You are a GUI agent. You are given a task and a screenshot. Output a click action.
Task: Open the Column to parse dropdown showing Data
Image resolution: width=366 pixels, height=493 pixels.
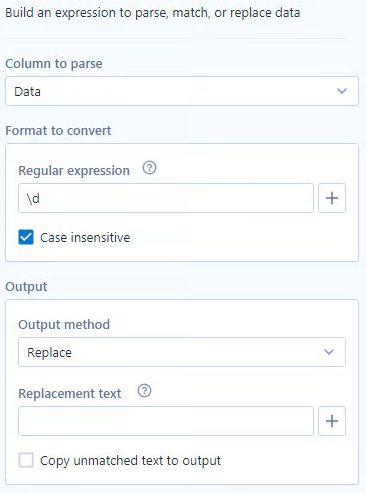(x=182, y=91)
